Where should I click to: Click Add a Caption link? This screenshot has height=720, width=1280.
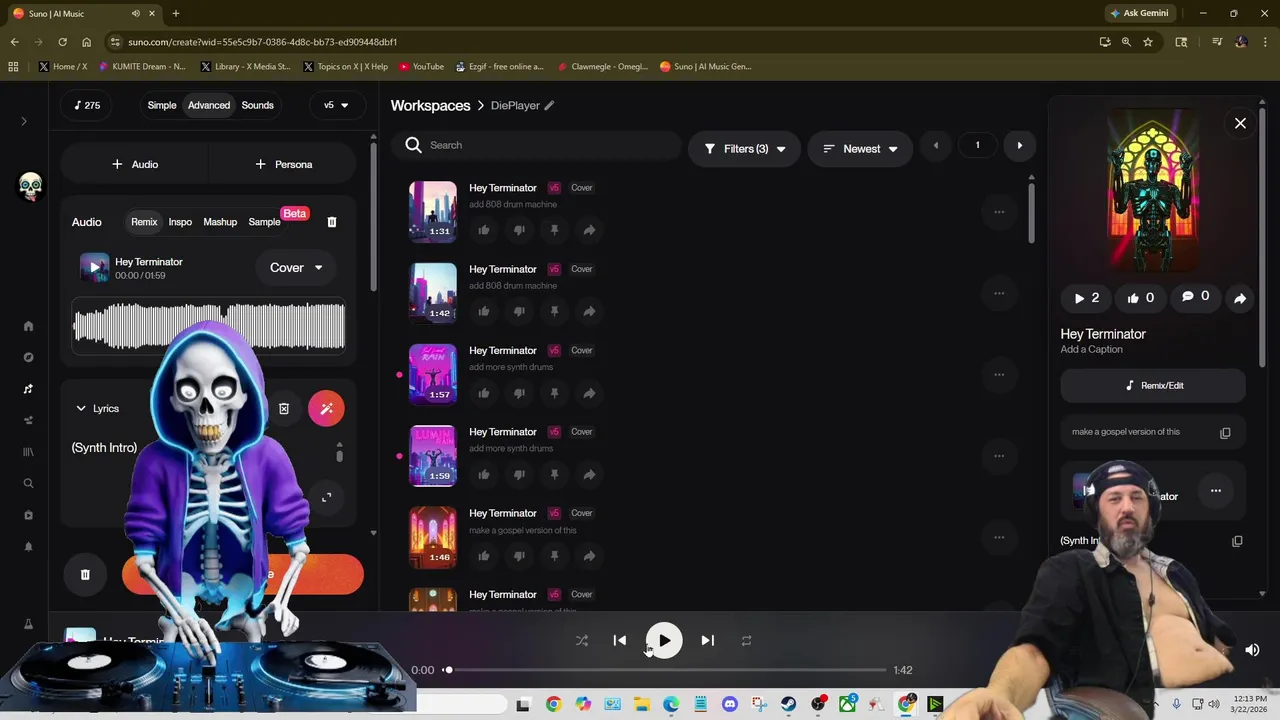coord(1092,350)
